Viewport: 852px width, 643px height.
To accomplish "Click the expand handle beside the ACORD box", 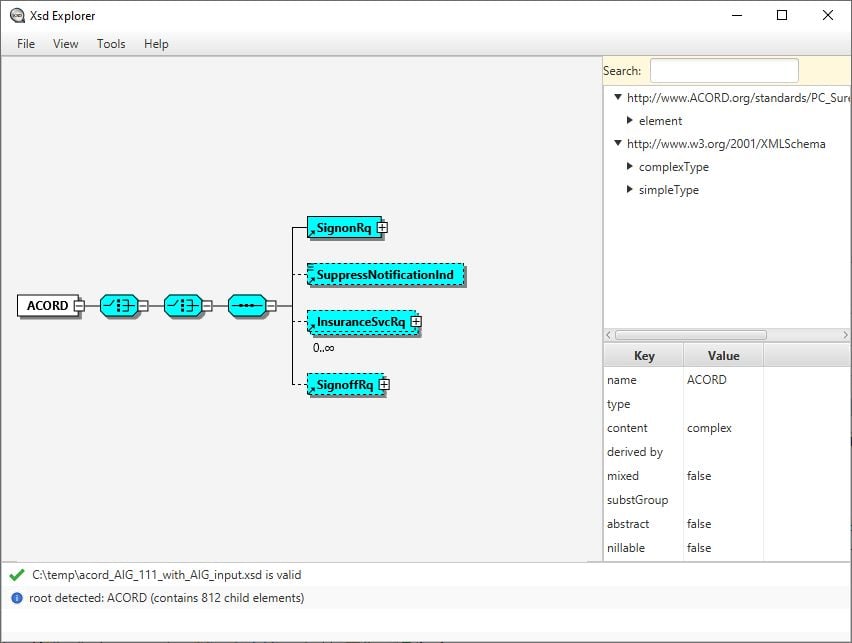I will tap(77, 305).
